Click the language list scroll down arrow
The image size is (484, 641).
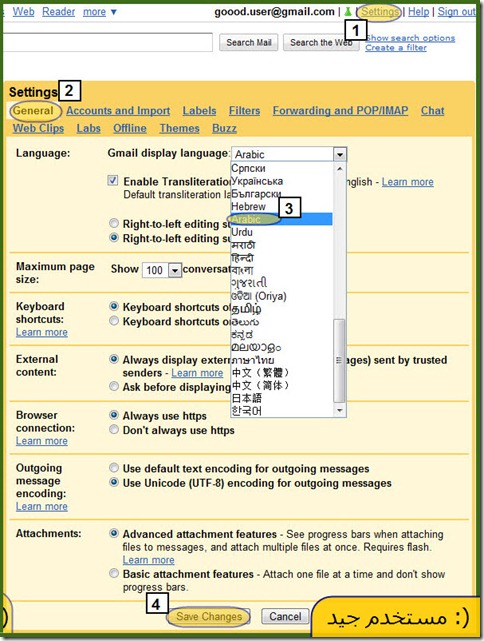click(339, 410)
